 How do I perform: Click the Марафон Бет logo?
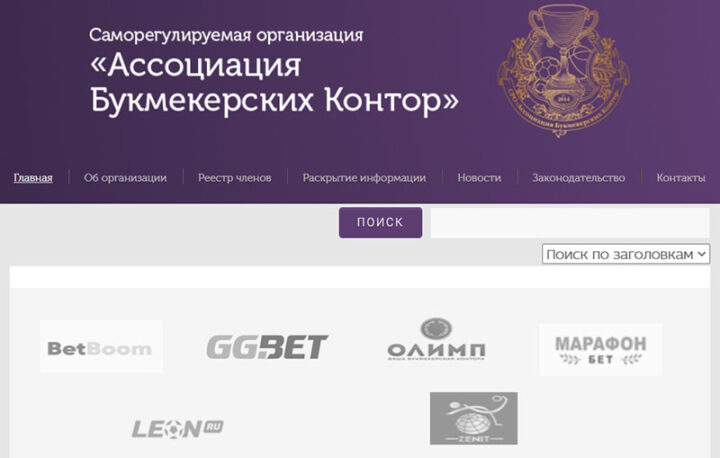click(x=600, y=350)
